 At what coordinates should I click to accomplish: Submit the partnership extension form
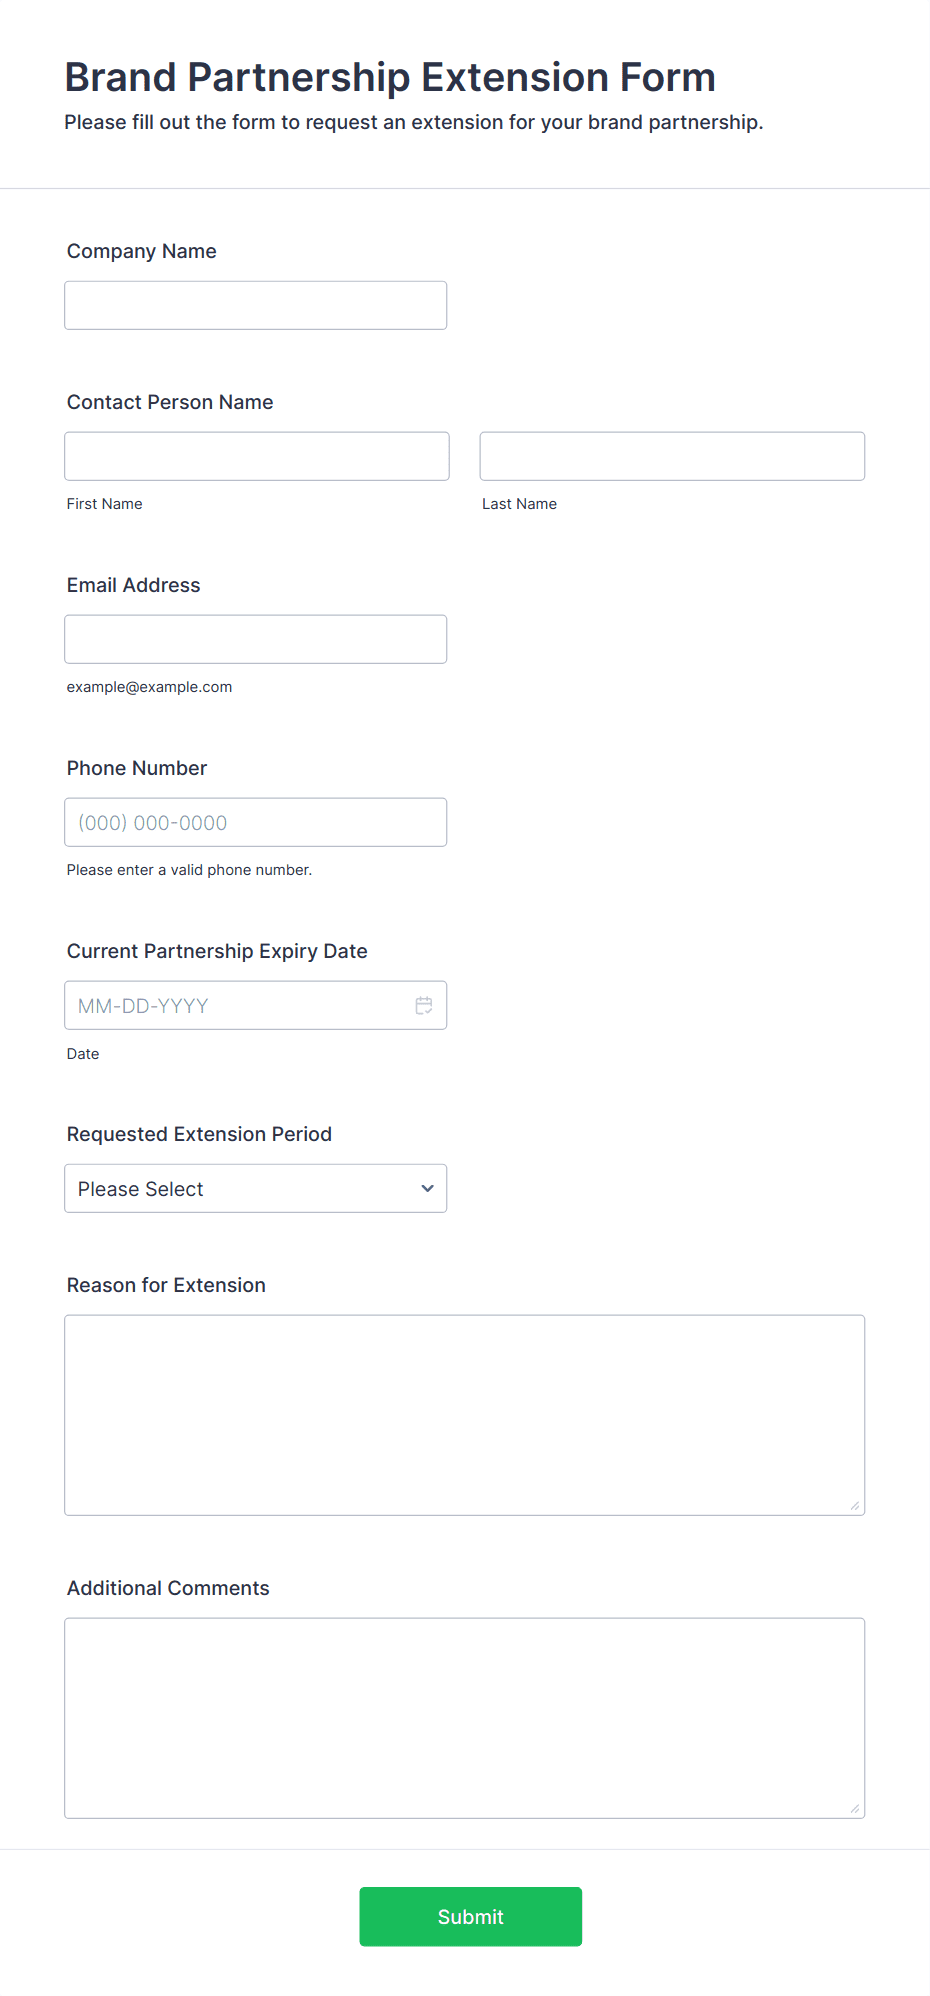471,1916
